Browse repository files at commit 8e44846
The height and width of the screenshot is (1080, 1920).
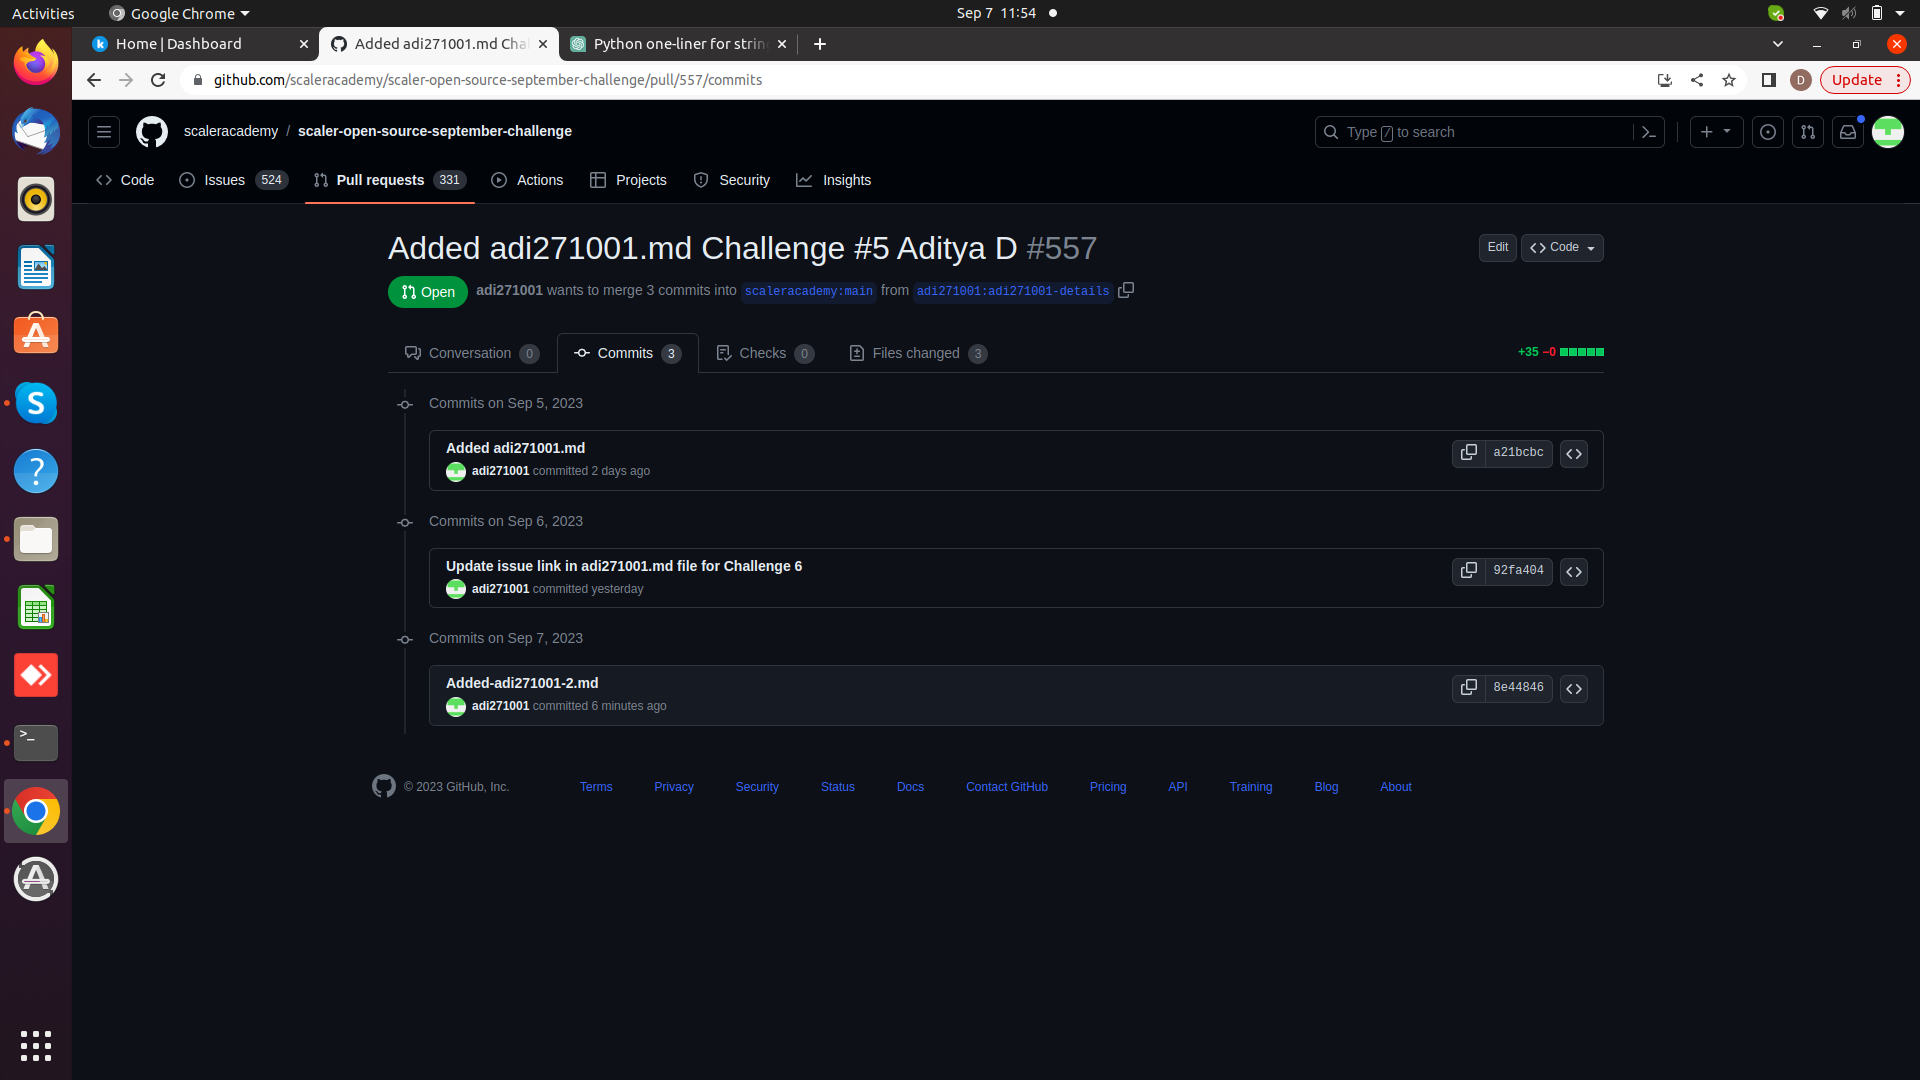[1573, 688]
